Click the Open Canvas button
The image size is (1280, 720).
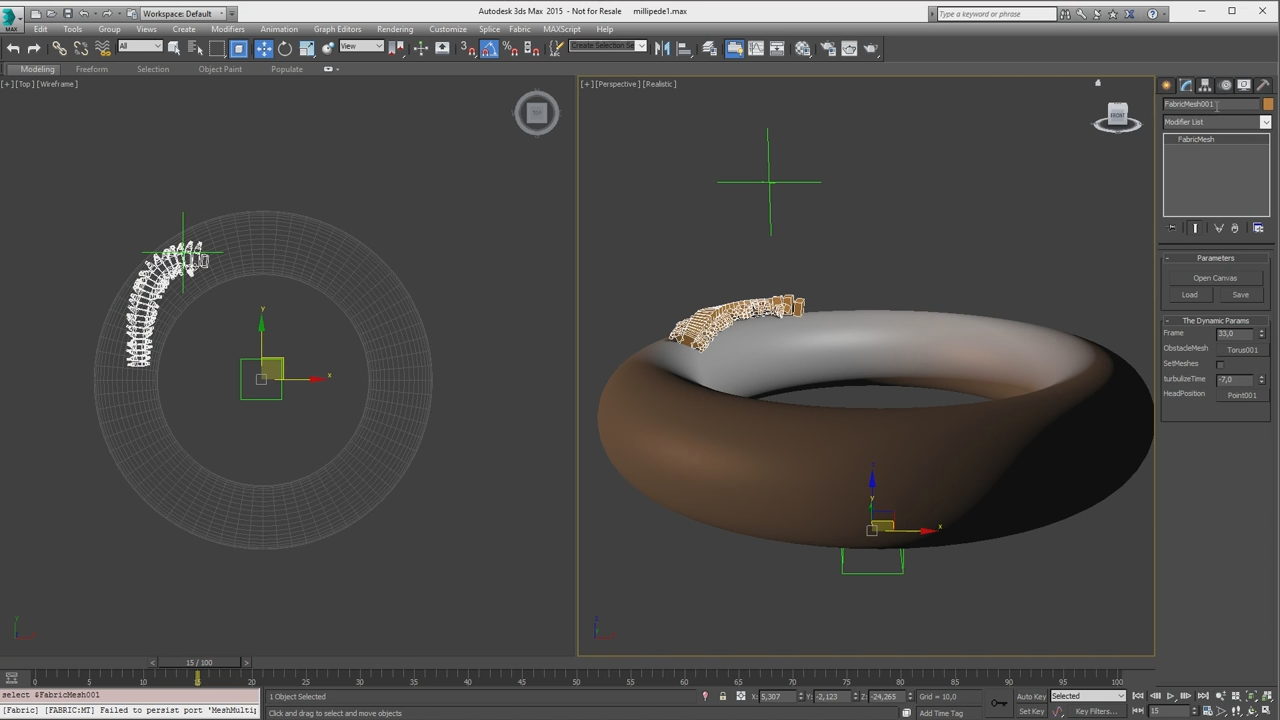pos(1215,278)
